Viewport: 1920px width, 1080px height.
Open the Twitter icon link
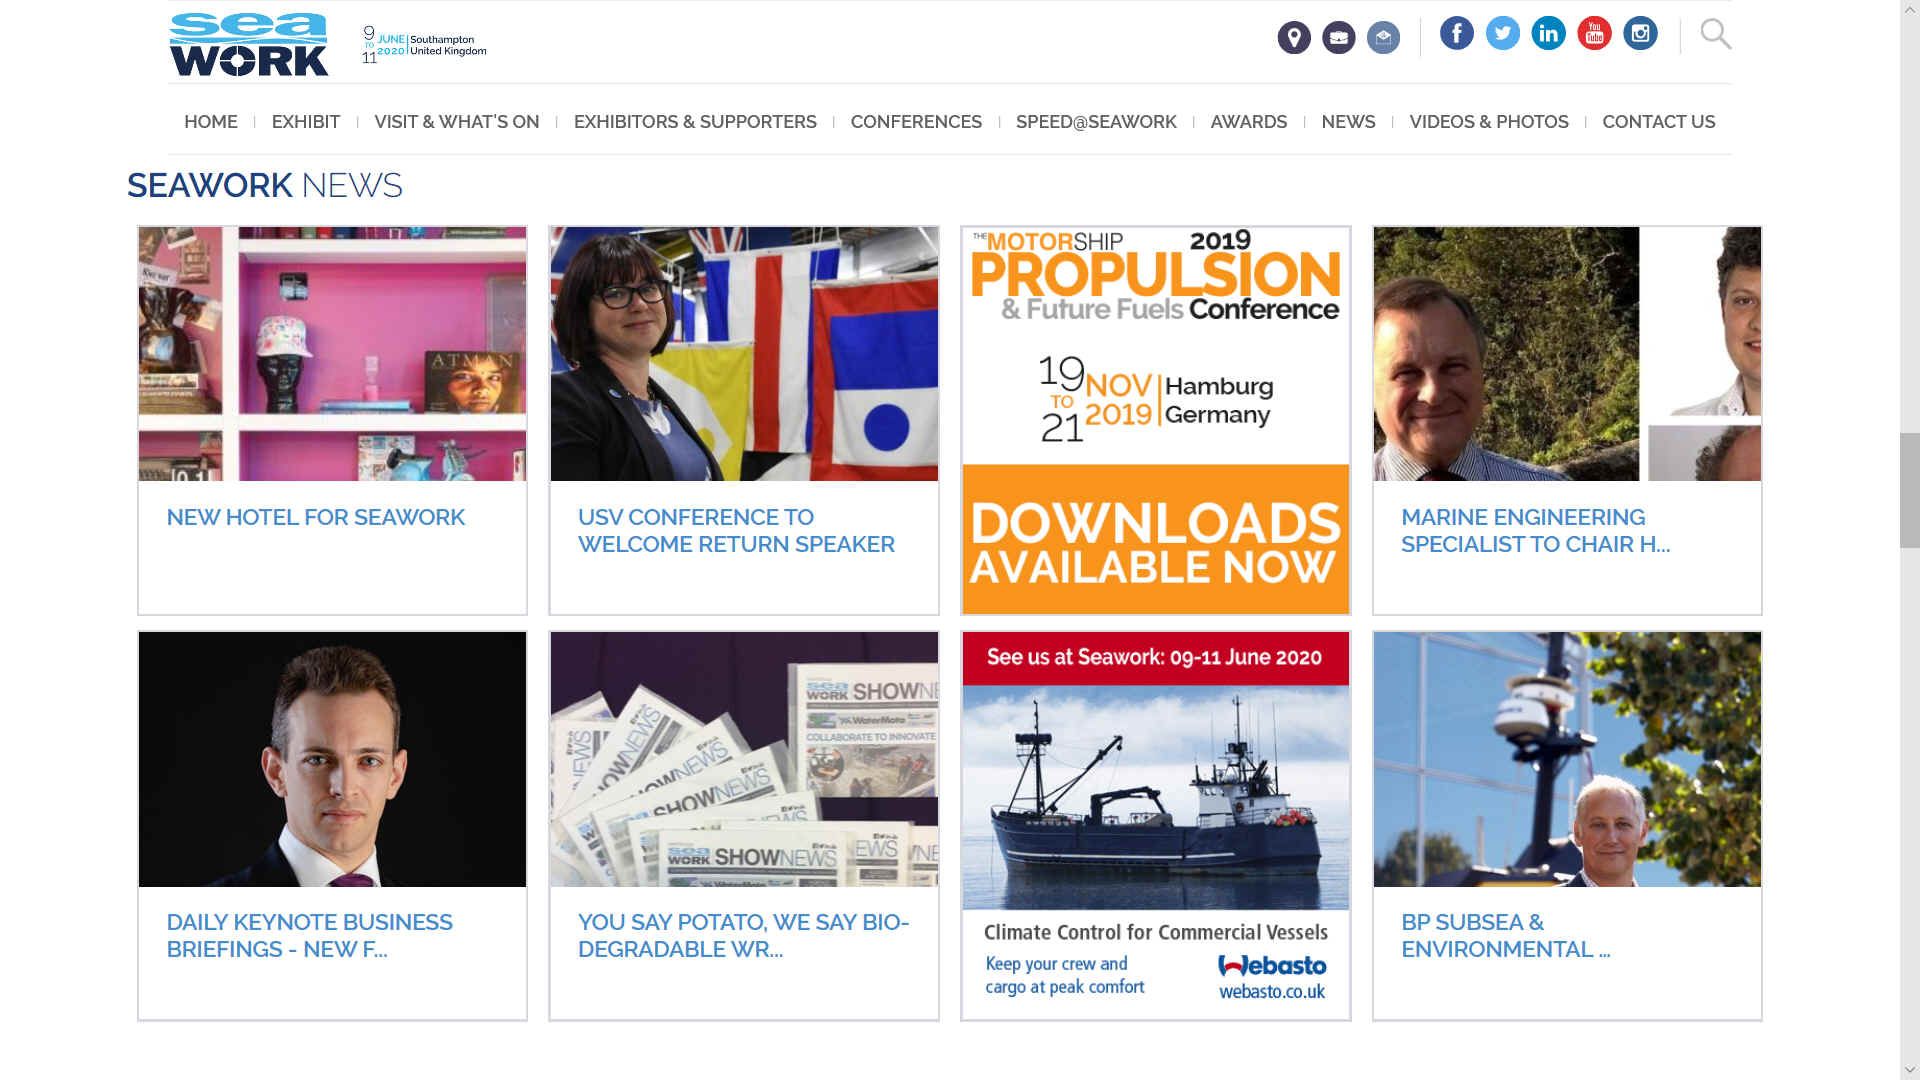click(x=1503, y=33)
